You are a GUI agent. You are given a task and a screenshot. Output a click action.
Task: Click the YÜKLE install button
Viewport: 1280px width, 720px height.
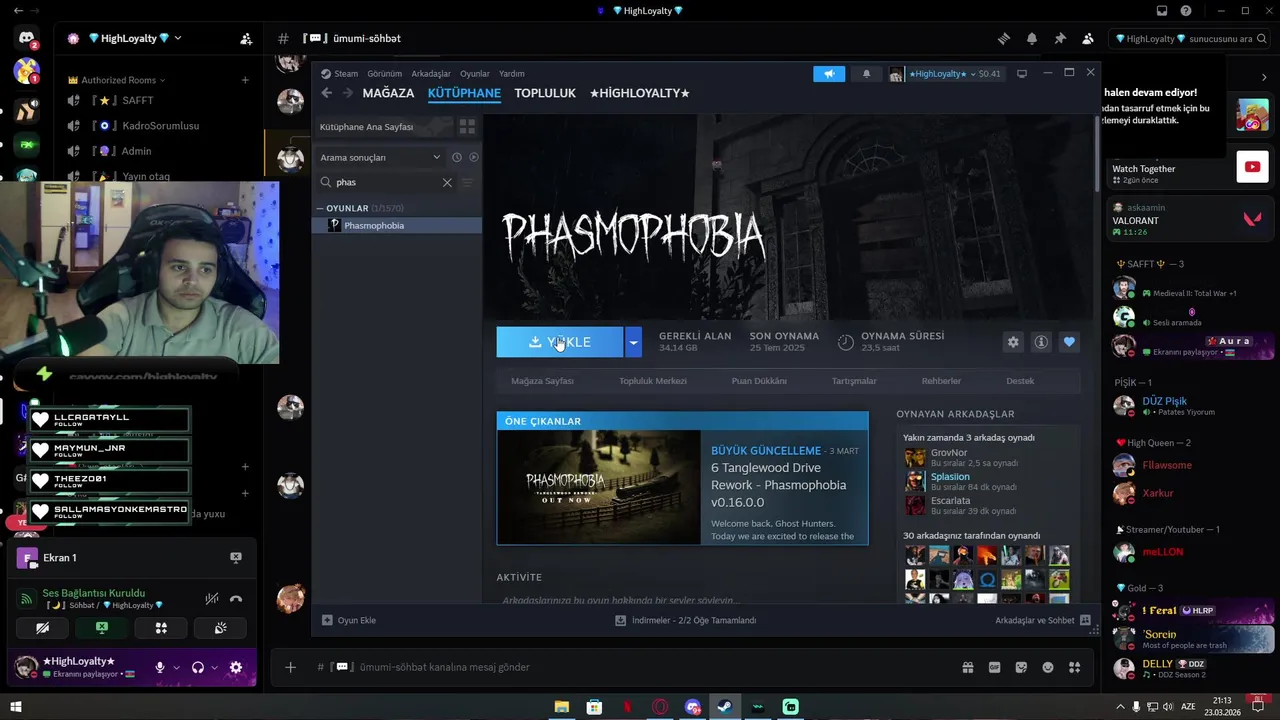point(560,342)
